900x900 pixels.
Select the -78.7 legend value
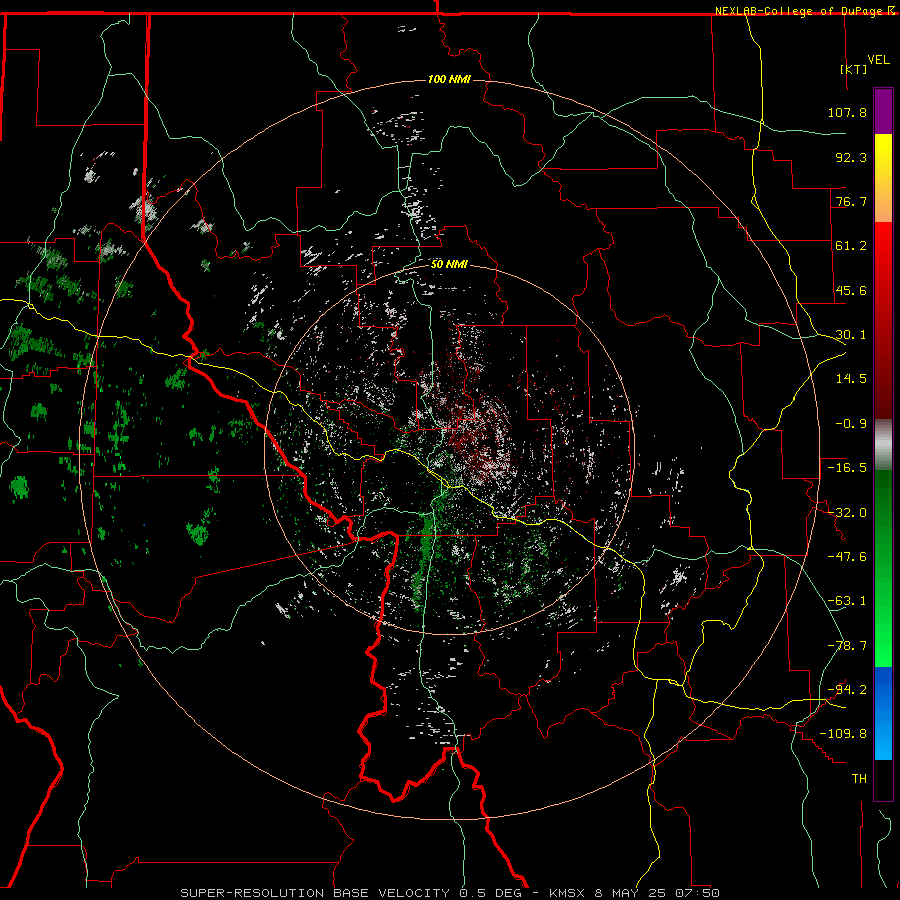(x=847, y=646)
